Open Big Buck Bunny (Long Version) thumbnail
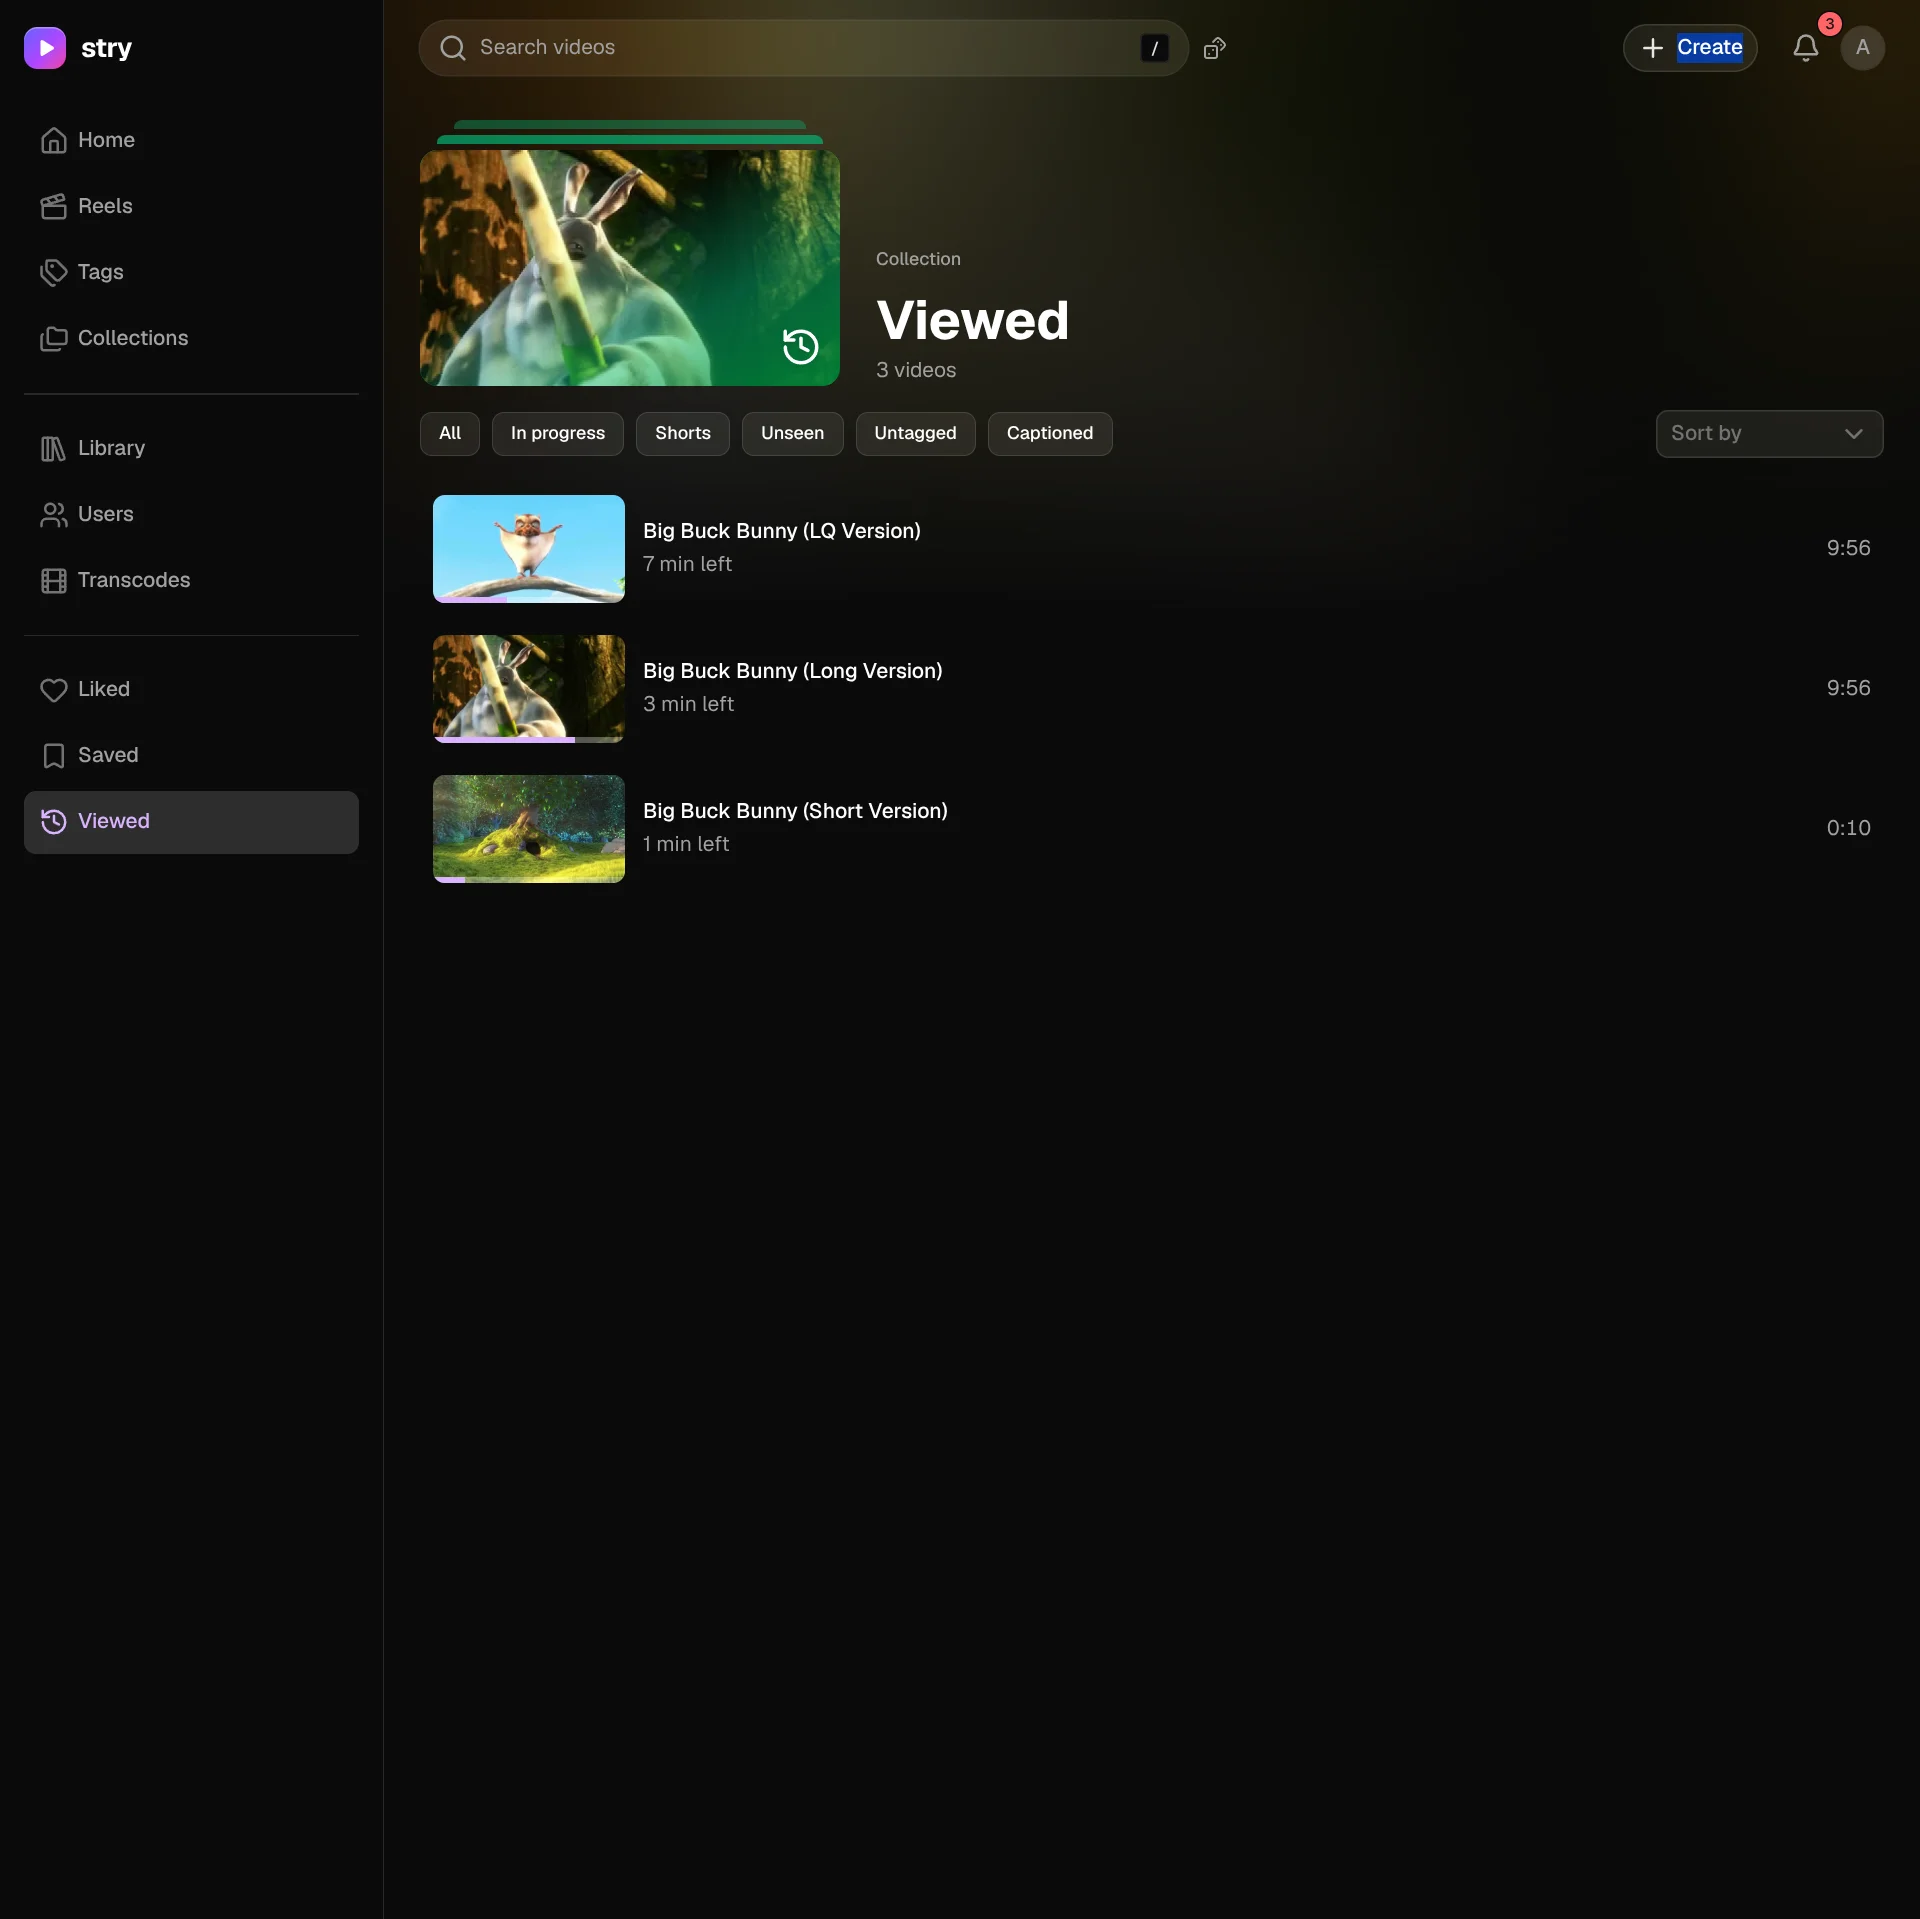 pyautogui.click(x=529, y=689)
